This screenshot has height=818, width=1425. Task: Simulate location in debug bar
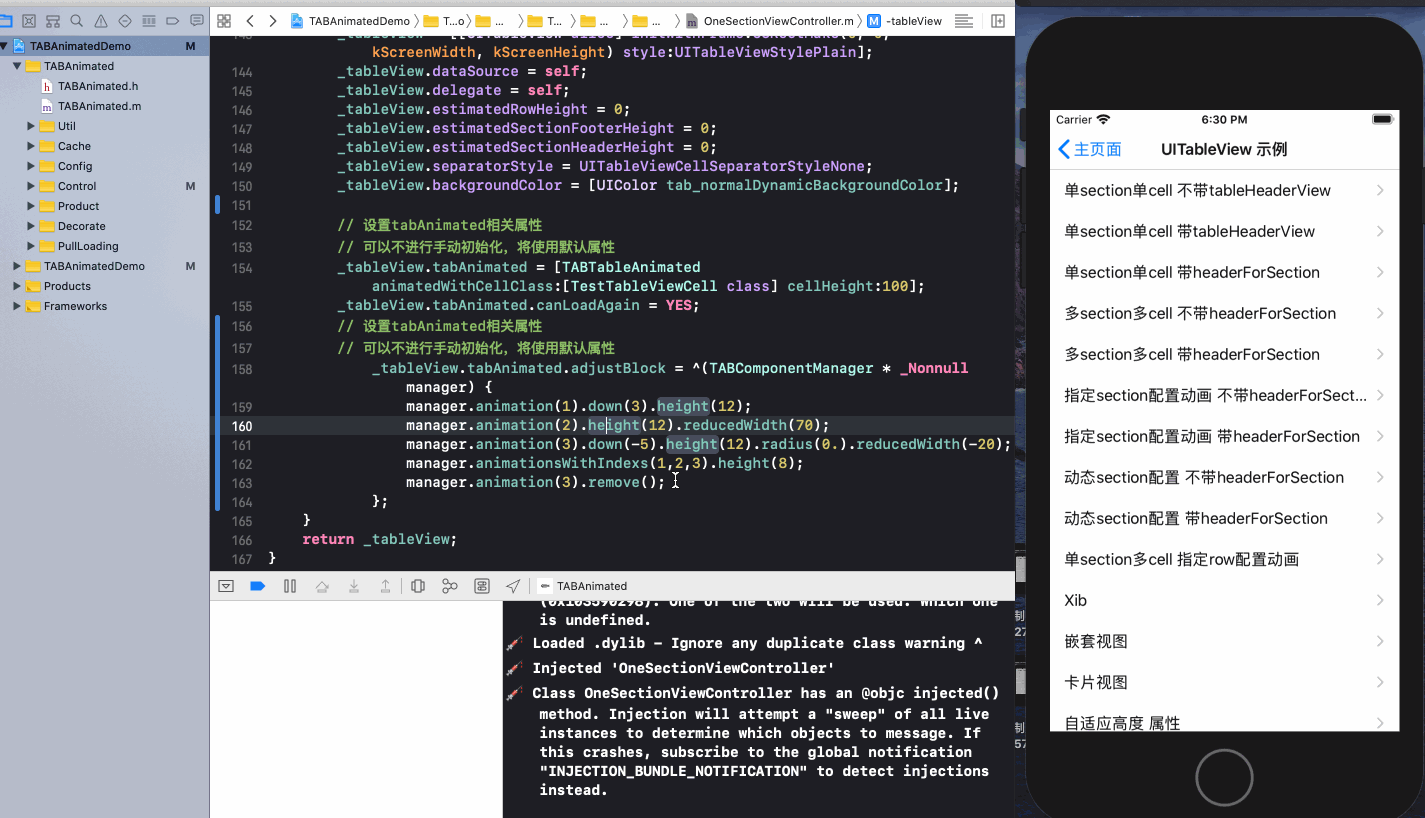click(x=513, y=586)
